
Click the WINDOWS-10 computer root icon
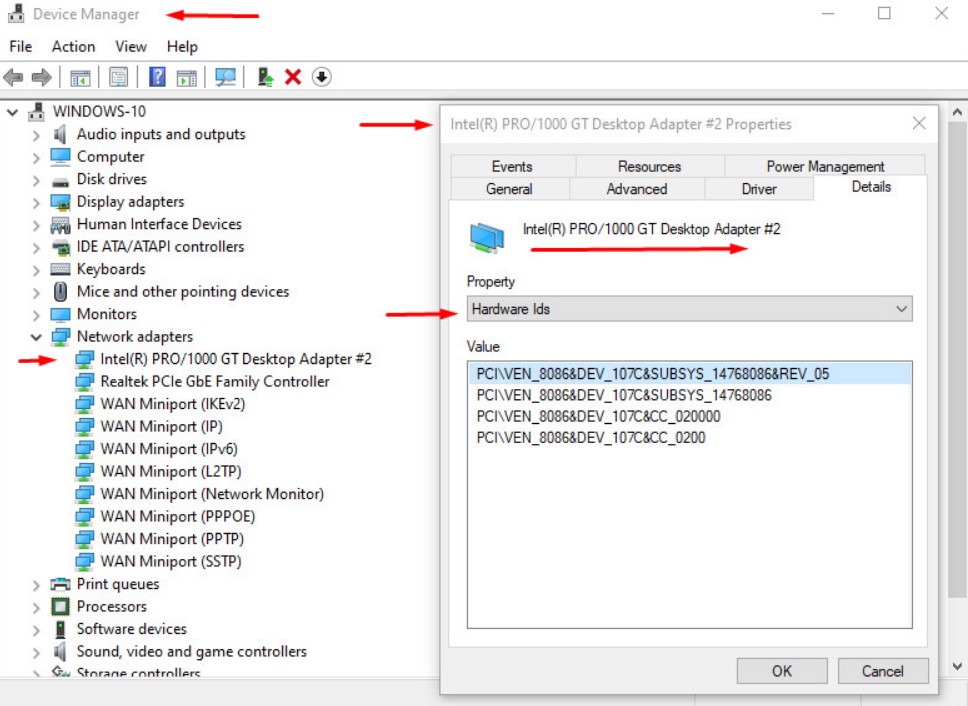pos(36,111)
